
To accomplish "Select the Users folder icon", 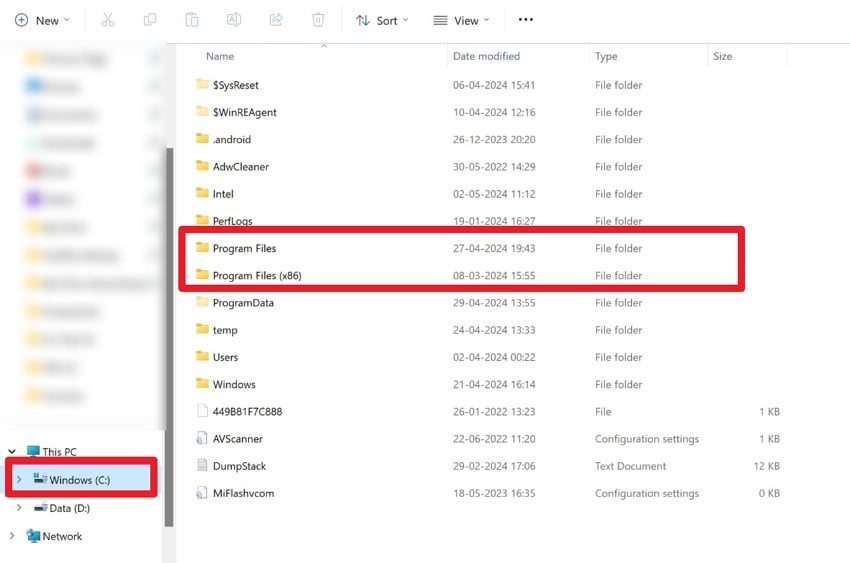I will click(202, 356).
